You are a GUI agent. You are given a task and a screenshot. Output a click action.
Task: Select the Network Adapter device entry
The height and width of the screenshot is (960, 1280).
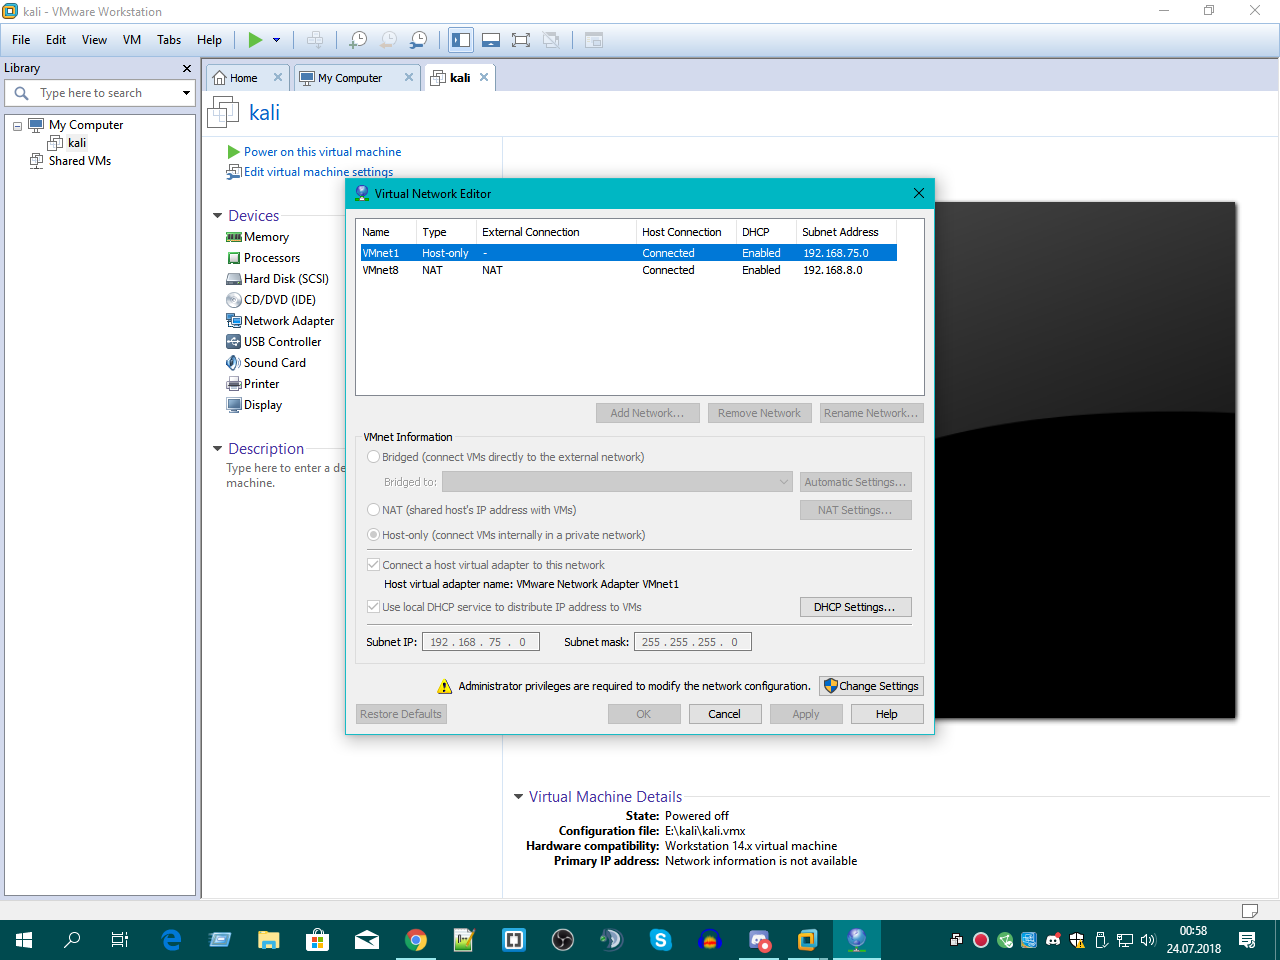click(x=280, y=321)
